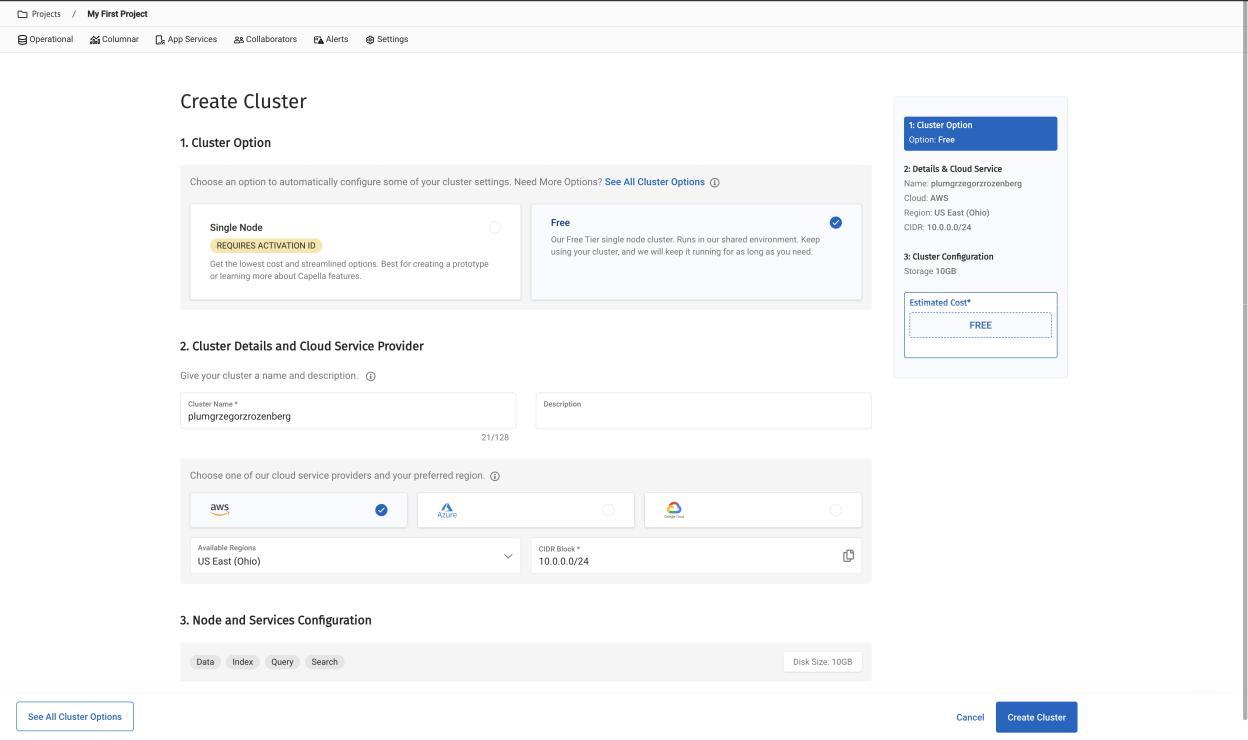Click info icon beside See All Cluster Options
This screenshot has height=740, width=1248.
click(x=714, y=182)
